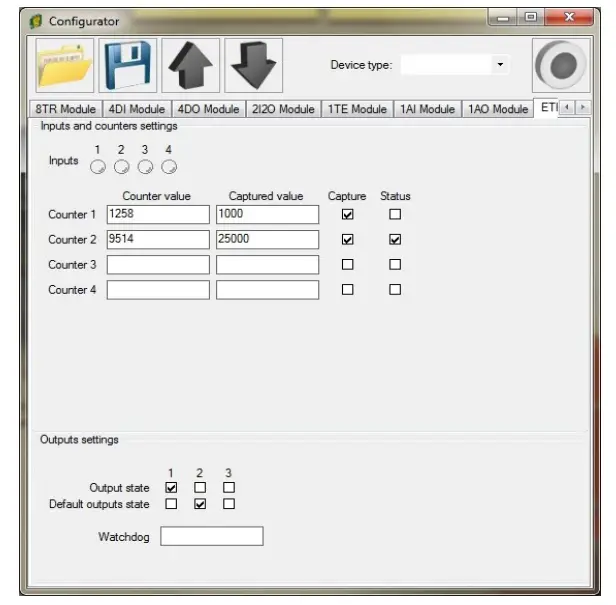
Task: Click the round connect status button
Action: coord(561,65)
